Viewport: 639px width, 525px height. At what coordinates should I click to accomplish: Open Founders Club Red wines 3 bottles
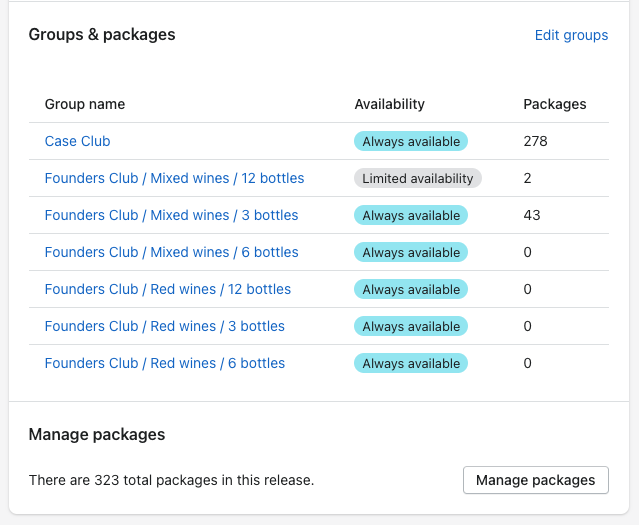point(165,326)
